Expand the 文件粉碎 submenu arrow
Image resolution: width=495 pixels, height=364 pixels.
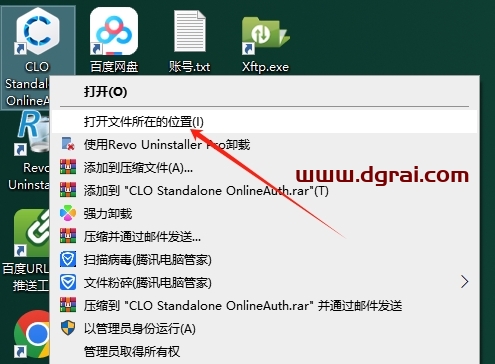pyautogui.click(x=465, y=282)
